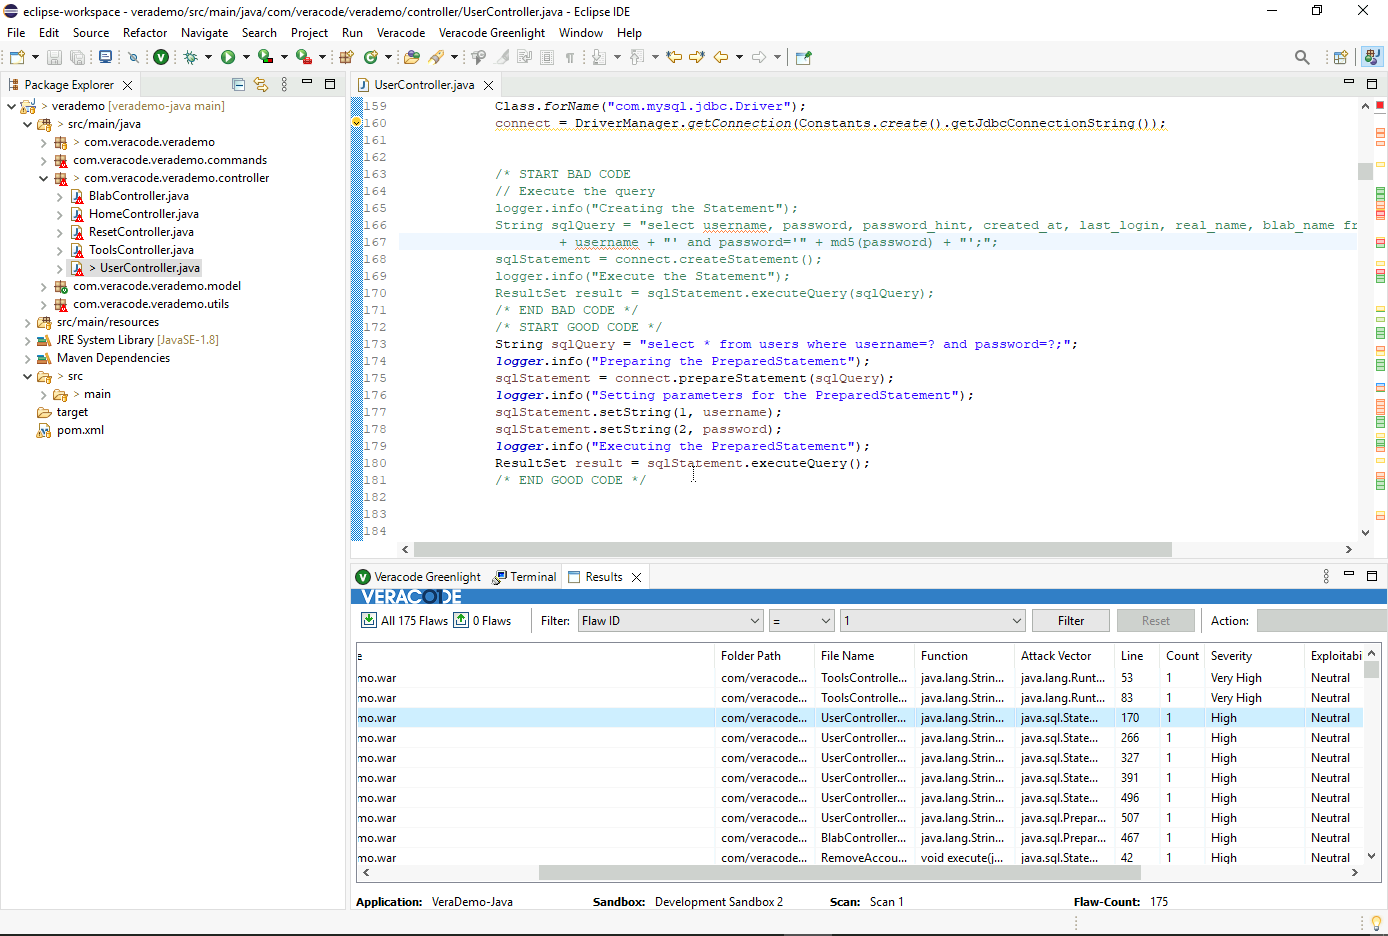Go to Next Annotation icon
This screenshot has width=1388, height=936.
pyautogui.click(x=599, y=57)
